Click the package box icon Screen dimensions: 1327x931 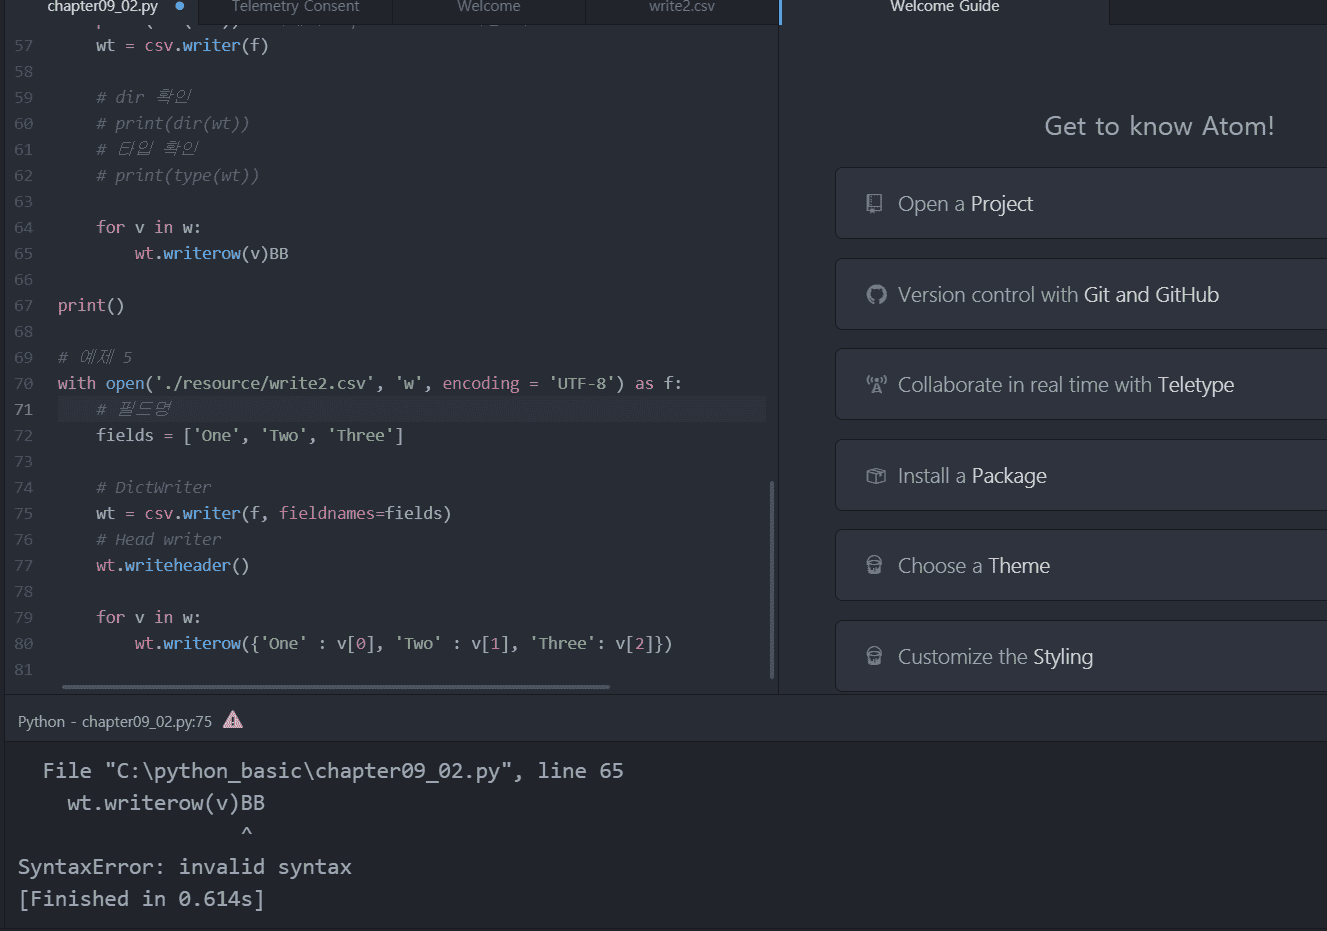pyautogui.click(x=876, y=476)
